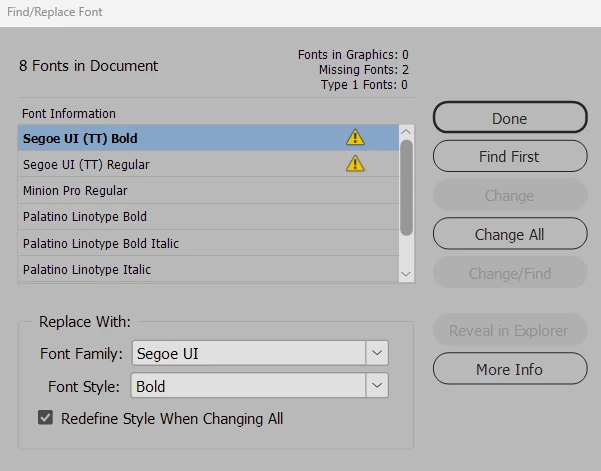Click the Font Style field showing Bold
601x471 pixels.
pos(248,385)
